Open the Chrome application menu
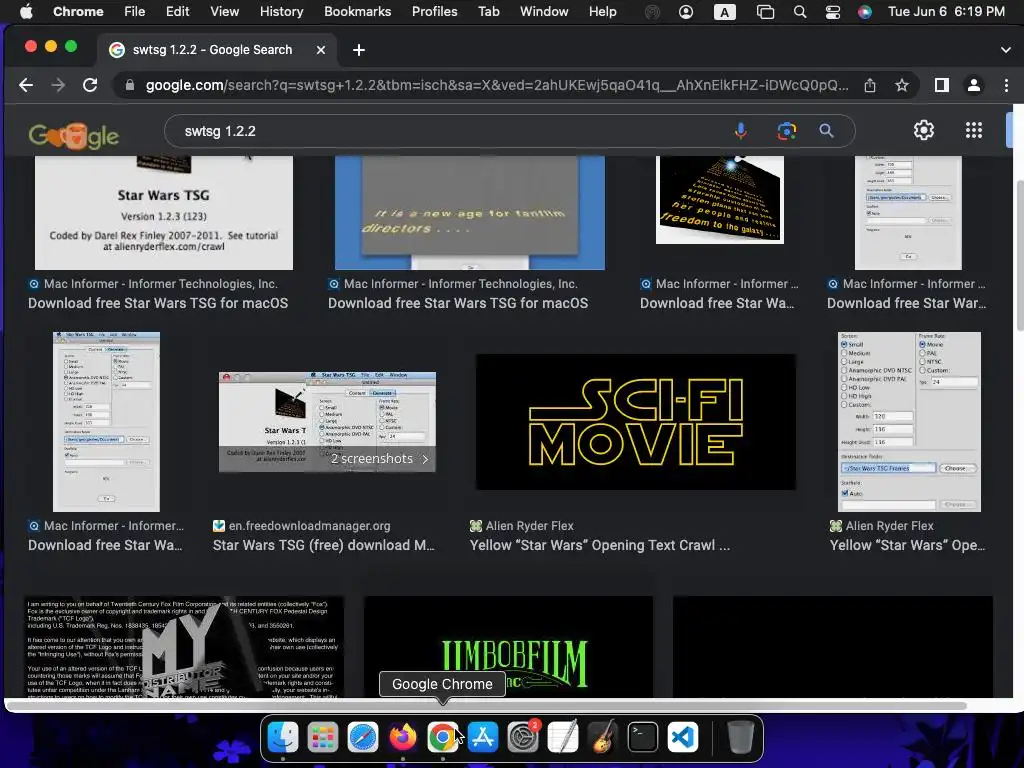This screenshot has width=1024, height=768. point(78,11)
